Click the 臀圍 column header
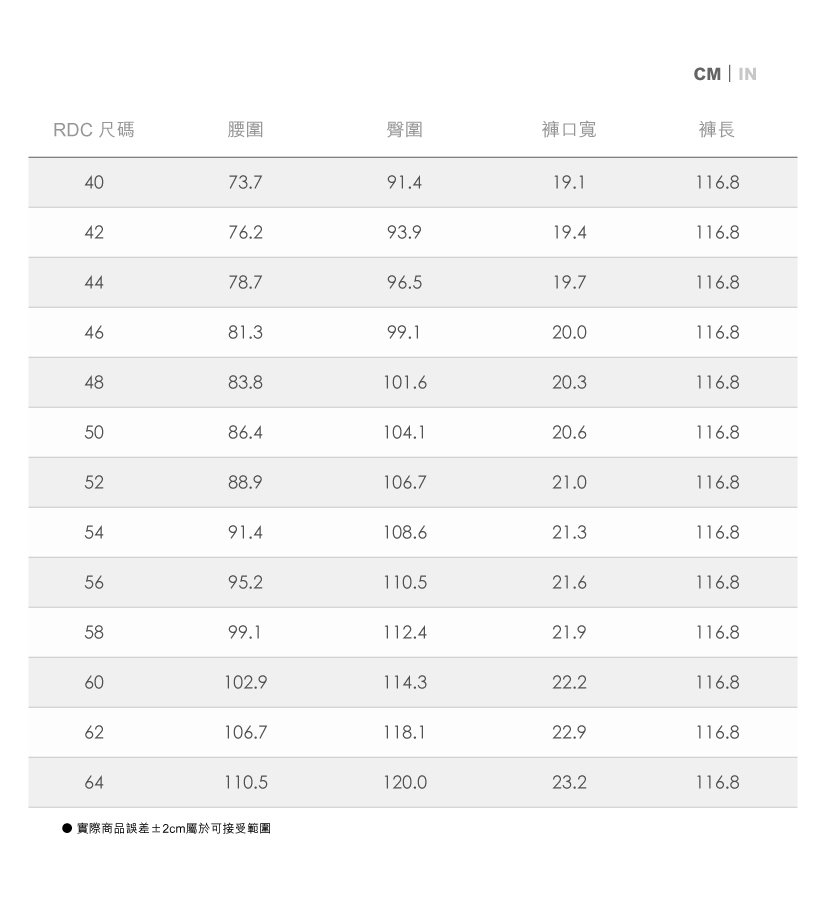The height and width of the screenshot is (900, 825). pyautogui.click(x=404, y=130)
